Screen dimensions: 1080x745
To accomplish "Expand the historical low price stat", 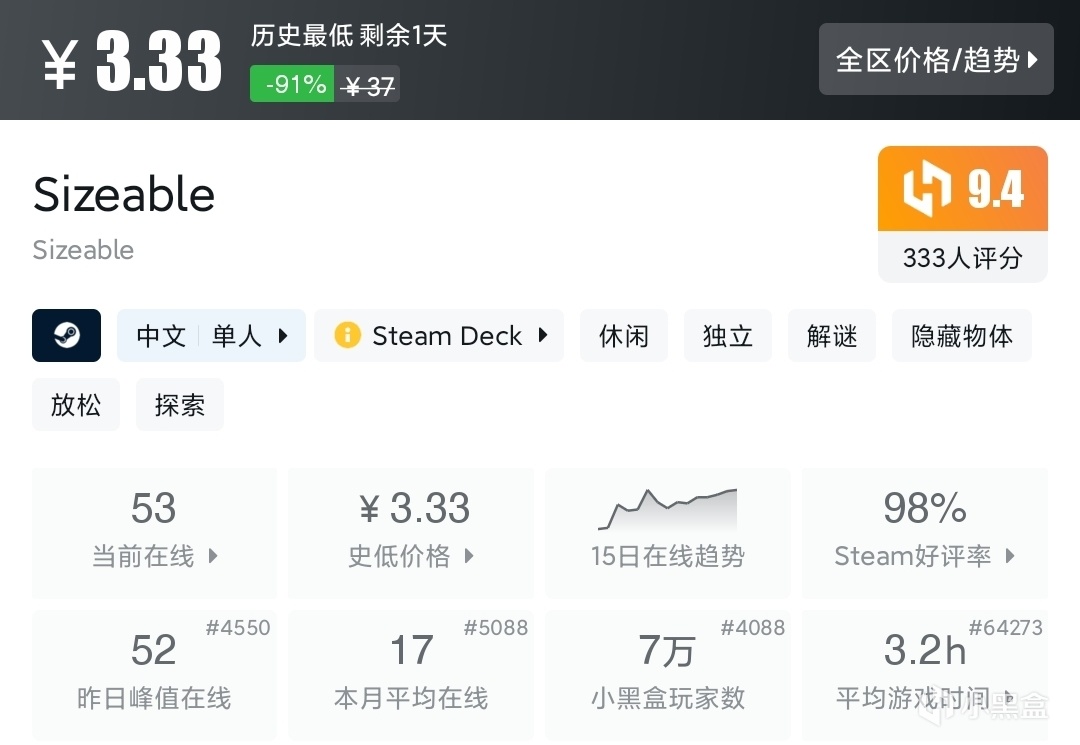I will (411, 532).
